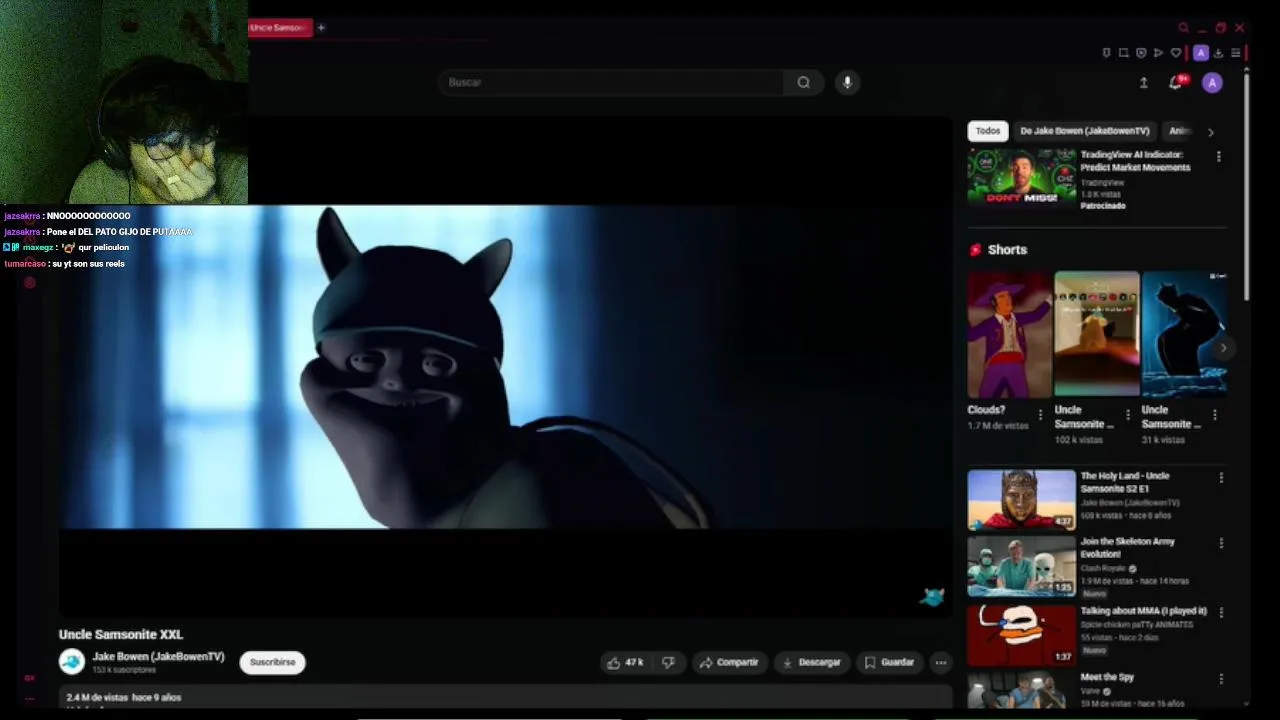Open the Talking about MMA thumbnail

(x=1021, y=634)
